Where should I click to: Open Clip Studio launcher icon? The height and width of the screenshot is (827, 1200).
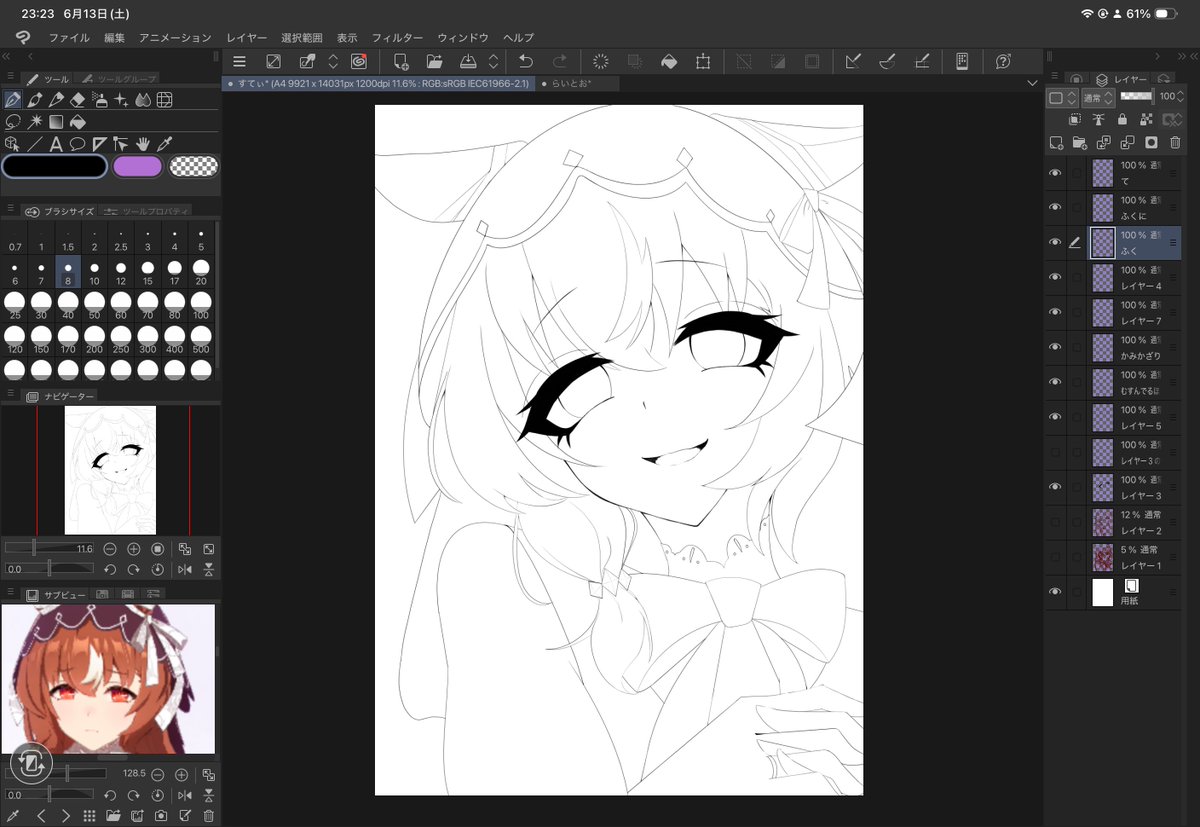[x=359, y=61]
